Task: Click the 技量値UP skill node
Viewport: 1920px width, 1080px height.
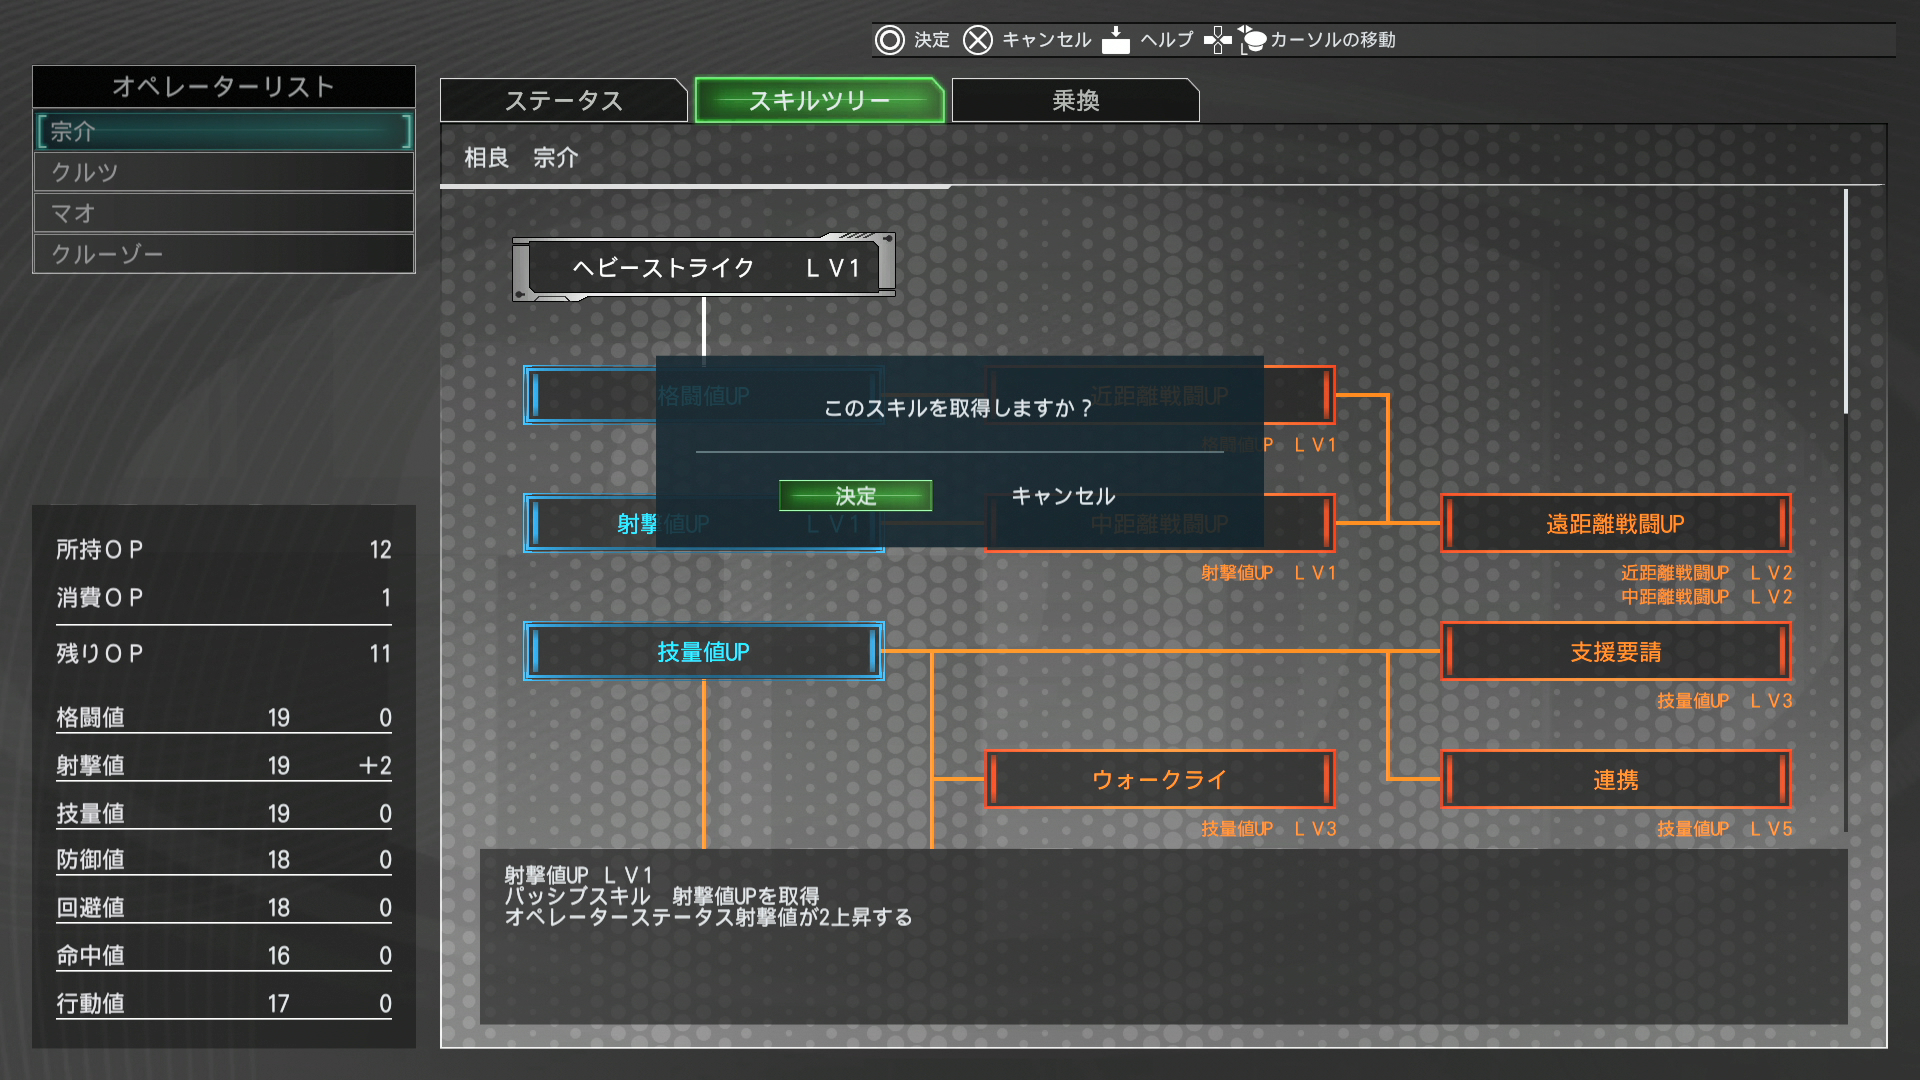Action: [x=704, y=652]
